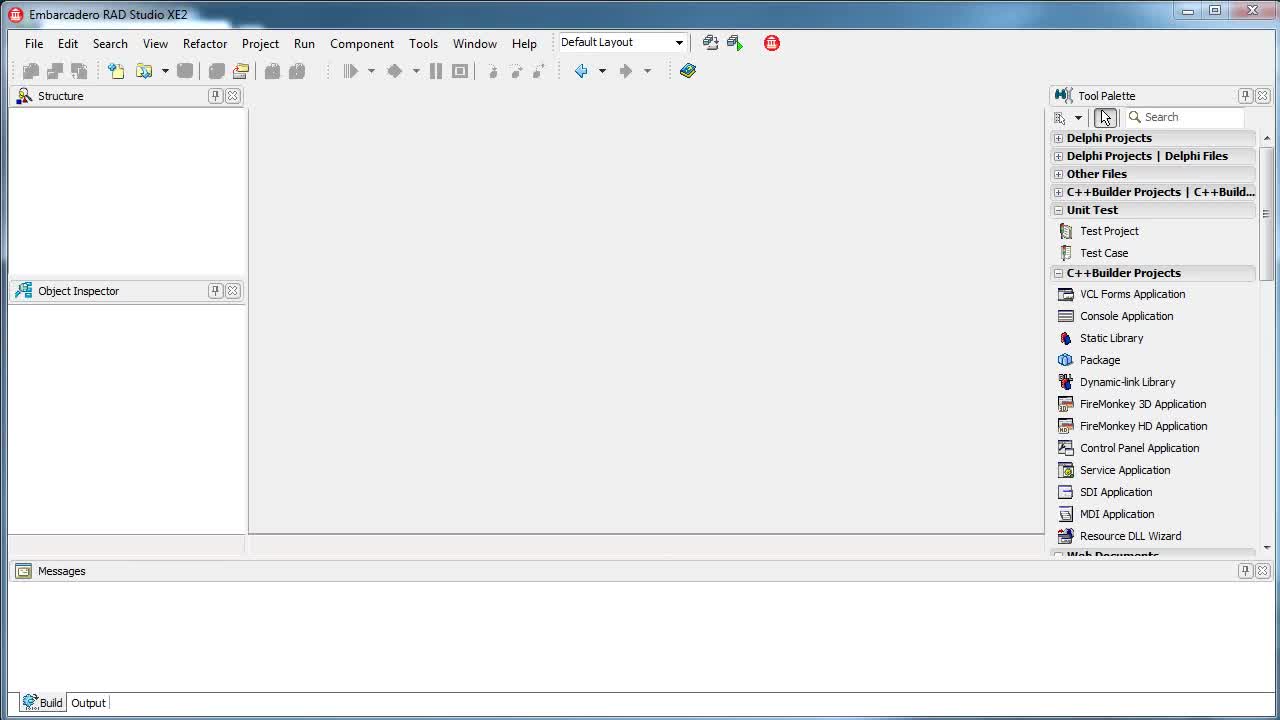Click the Run toolbar button

click(x=350, y=71)
